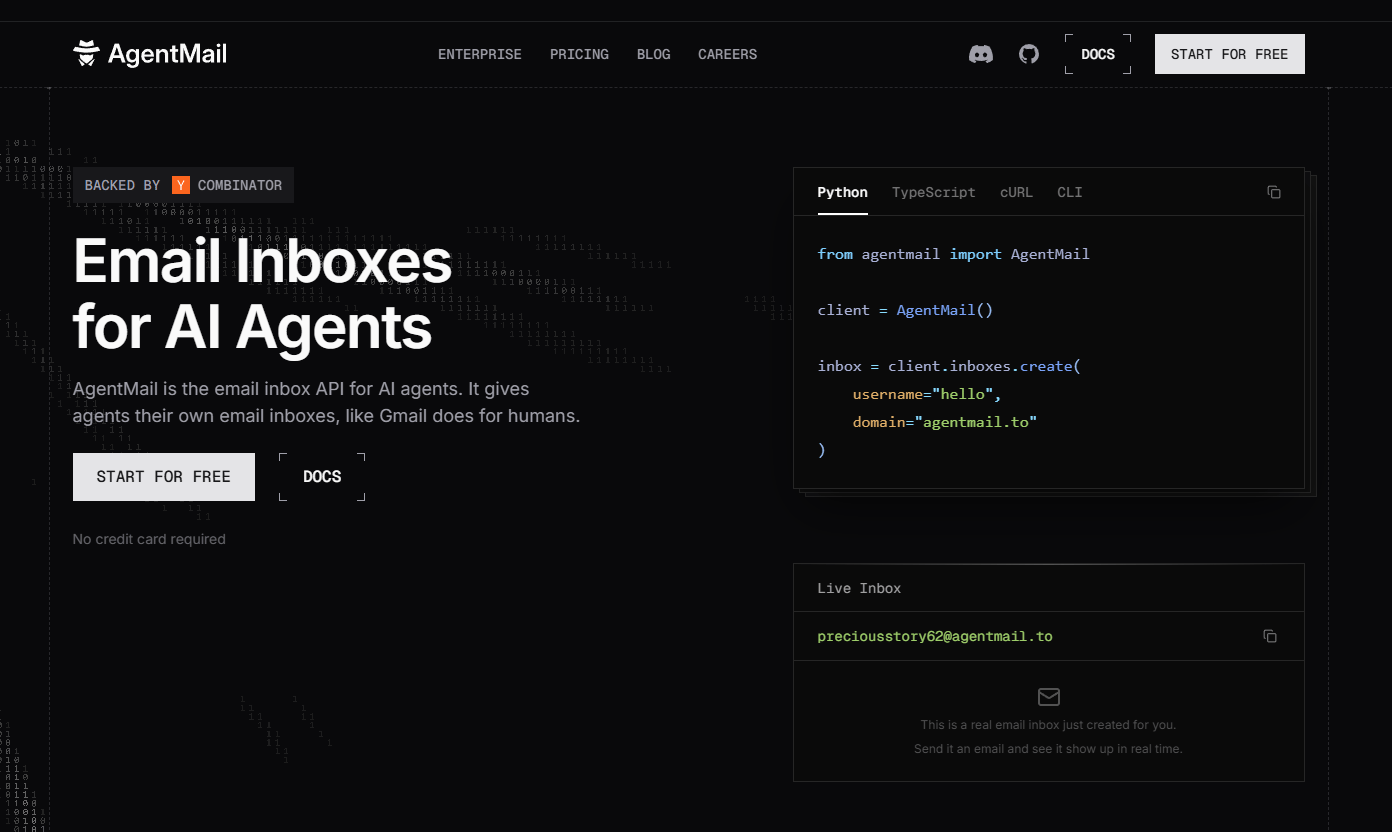Click the 'Email Inboxes for AI Agents' headline
1392x832 pixels.
[x=263, y=294]
